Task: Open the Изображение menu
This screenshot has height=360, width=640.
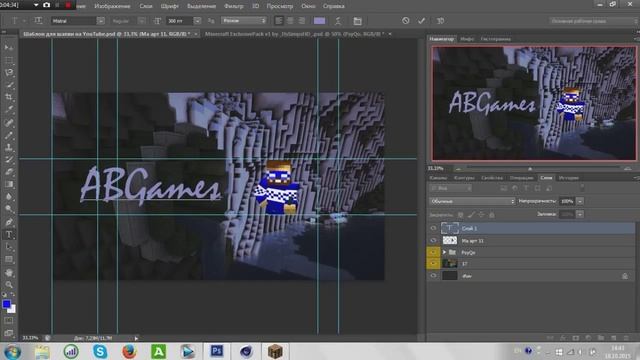Action: [112, 6]
